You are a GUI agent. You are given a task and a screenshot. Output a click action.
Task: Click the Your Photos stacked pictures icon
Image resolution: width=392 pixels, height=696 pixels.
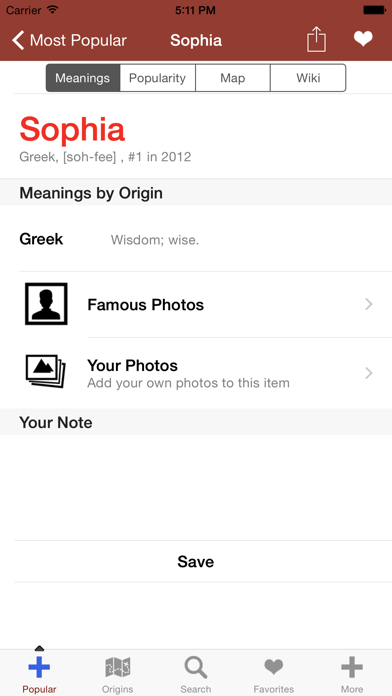45,371
